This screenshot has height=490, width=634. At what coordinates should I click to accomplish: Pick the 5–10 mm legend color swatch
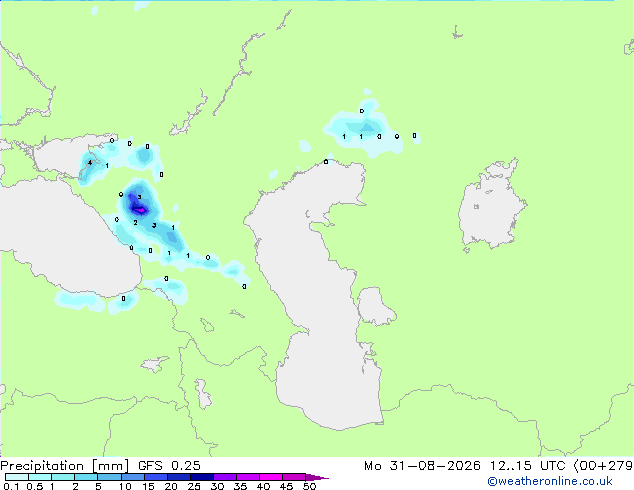point(109,477)
